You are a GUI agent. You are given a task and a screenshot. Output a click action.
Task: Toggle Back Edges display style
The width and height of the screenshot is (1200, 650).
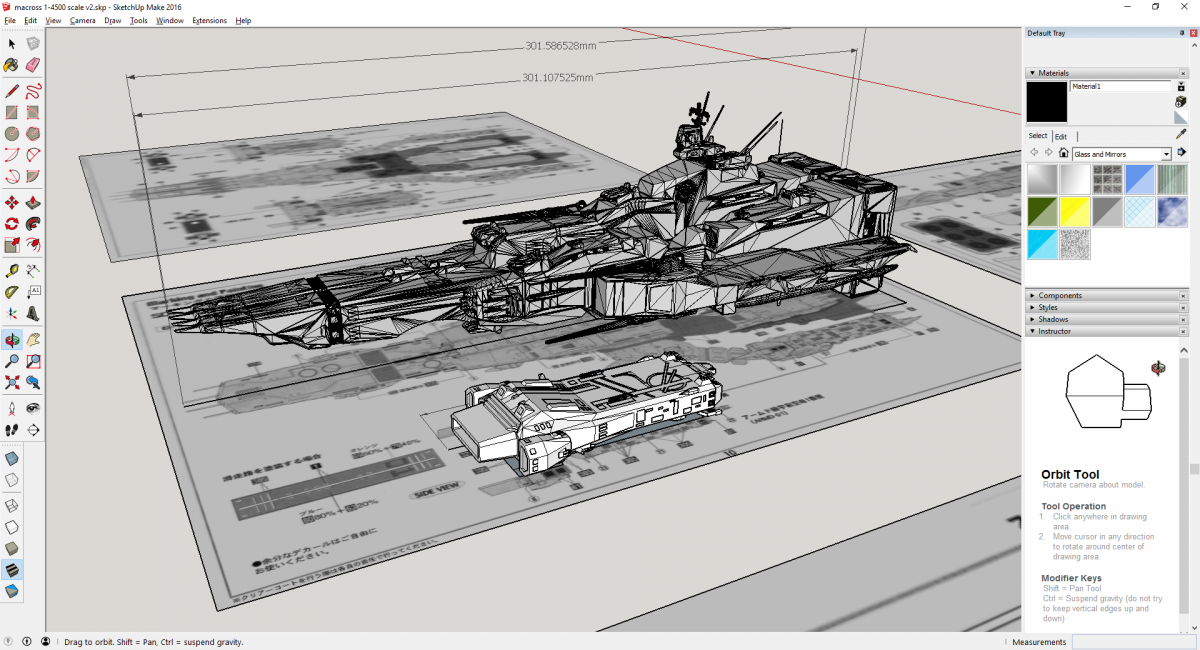pyautogui.click(x=12, y=480)
